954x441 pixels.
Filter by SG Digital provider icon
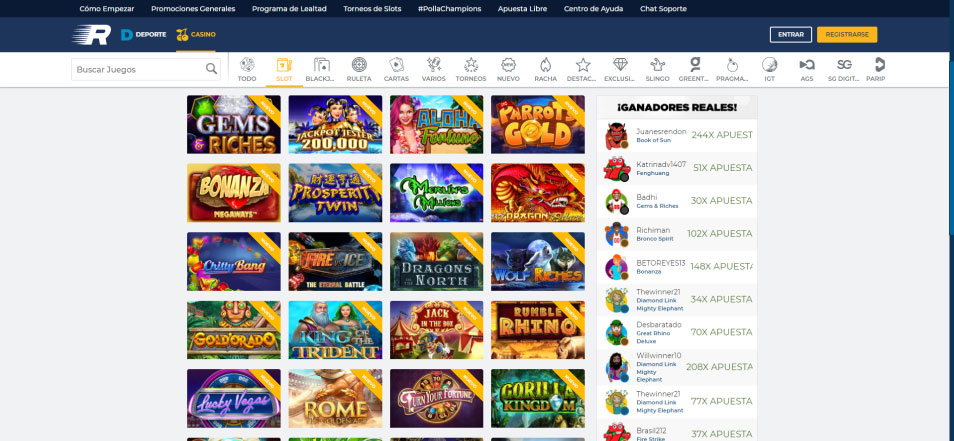tap(844, 65)
